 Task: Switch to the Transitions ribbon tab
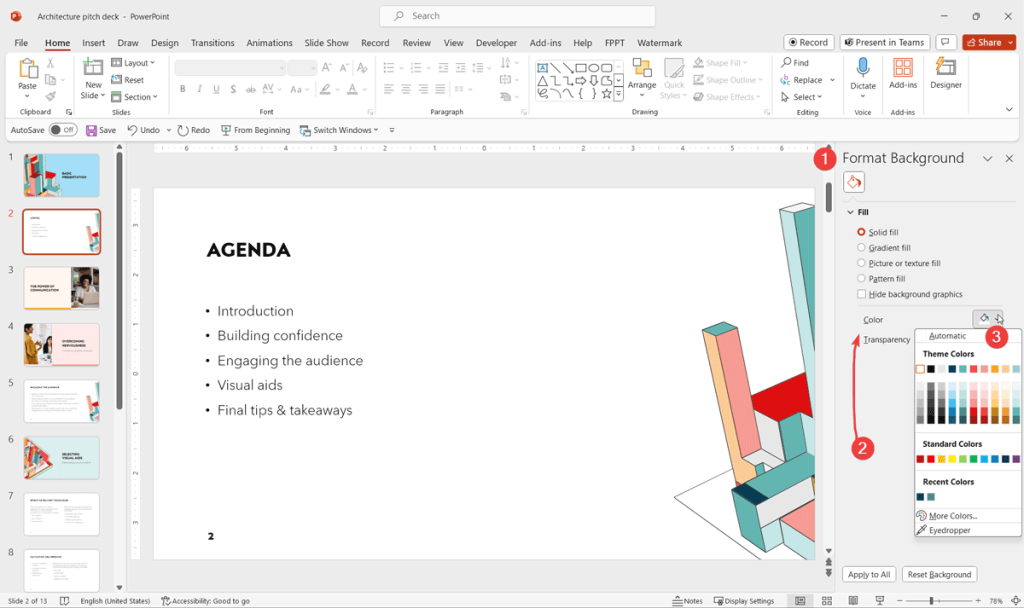pyautogui.click(x=212, y=43)
